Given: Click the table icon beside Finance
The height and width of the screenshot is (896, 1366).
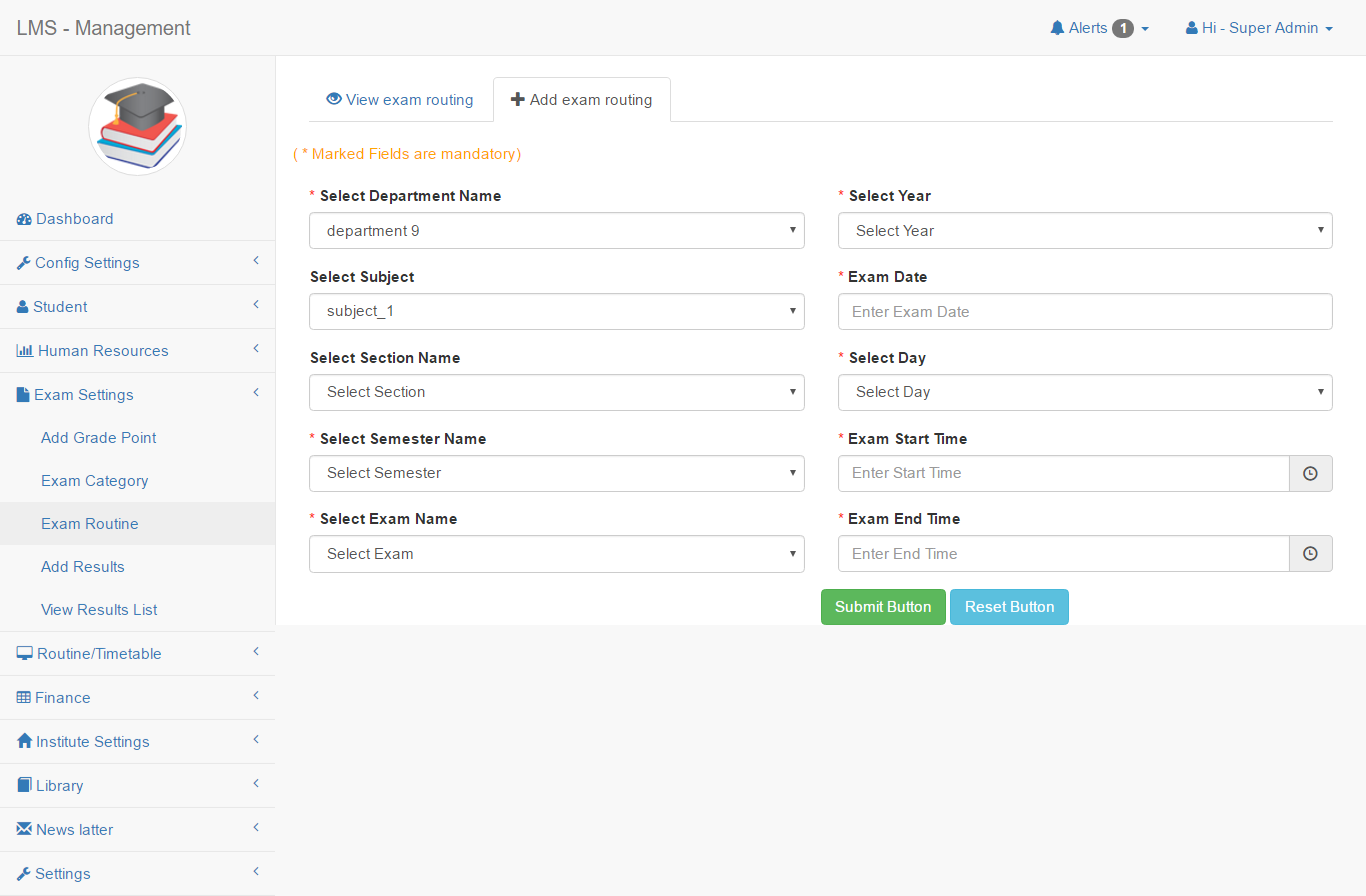Looking at the screenshot, I should pyautogui.click(x=22, y=697).
